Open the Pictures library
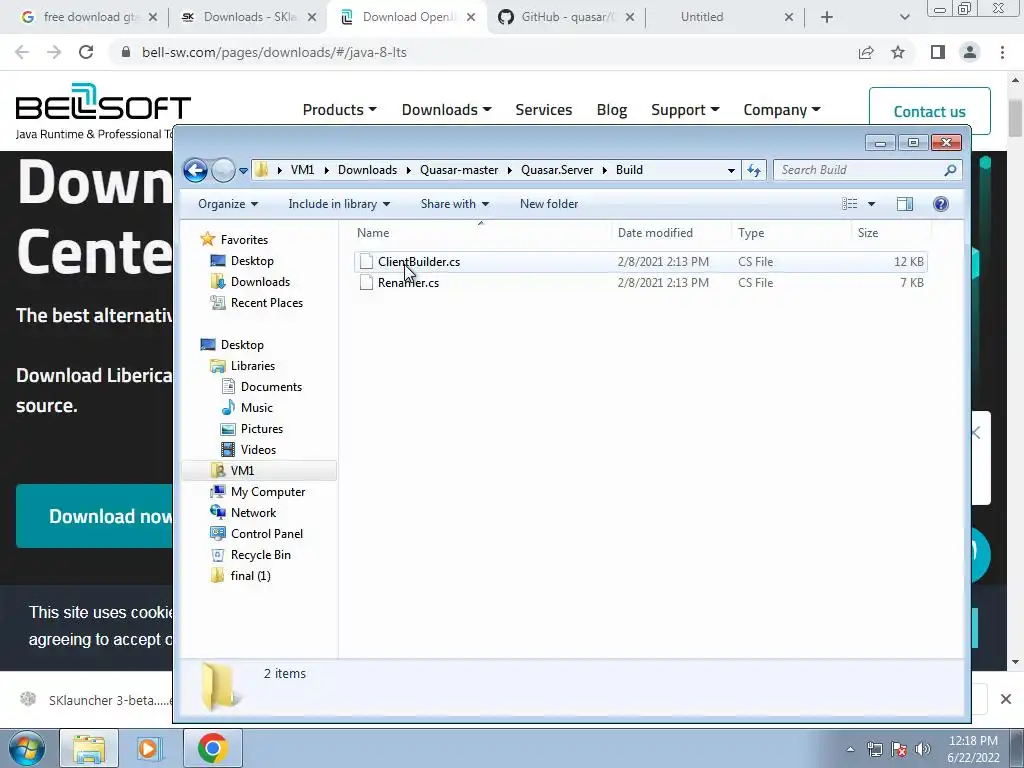The height and width of the screenshot is (768, 1024). (262, 428)
